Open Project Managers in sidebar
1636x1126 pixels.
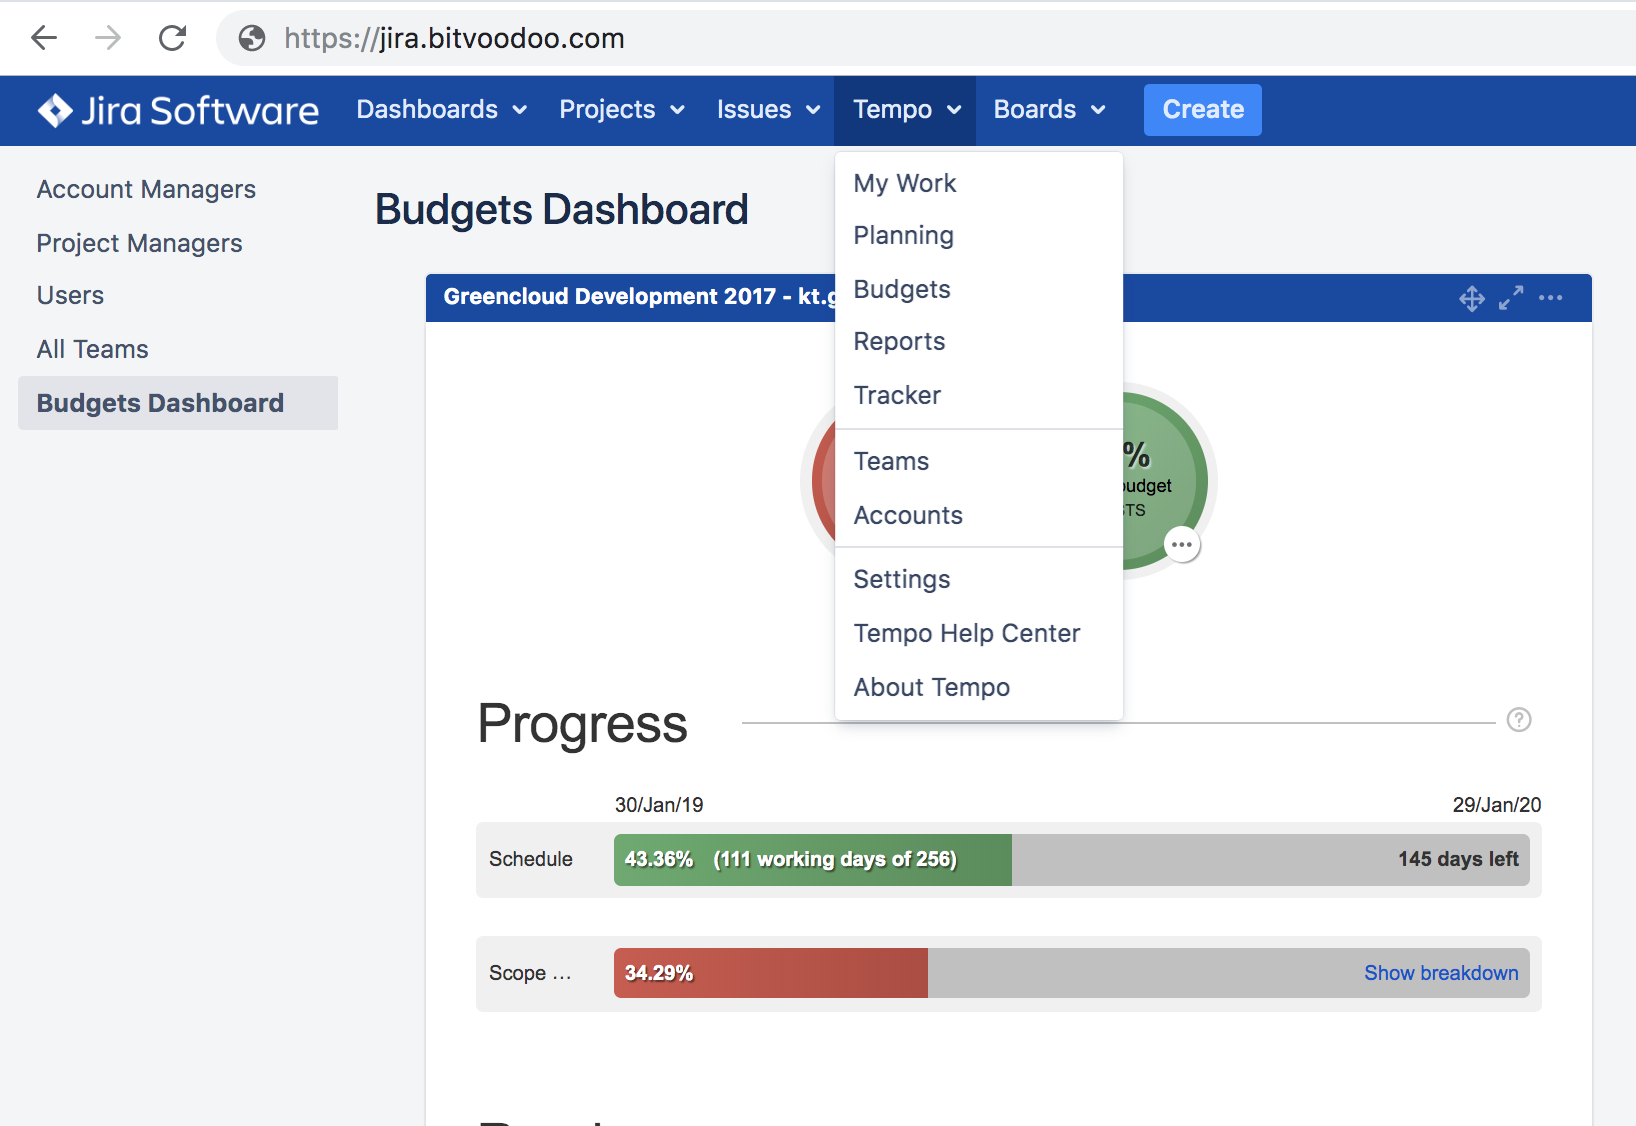[x=140, y=243]
